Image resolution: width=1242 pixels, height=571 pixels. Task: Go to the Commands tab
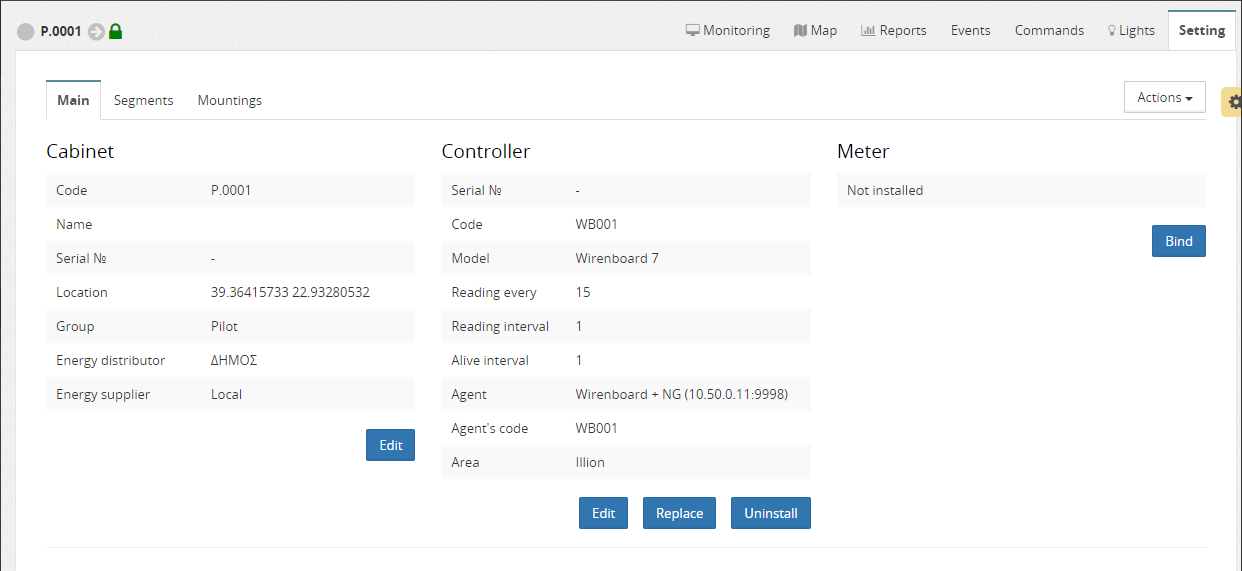click(x=1049, y=30)
